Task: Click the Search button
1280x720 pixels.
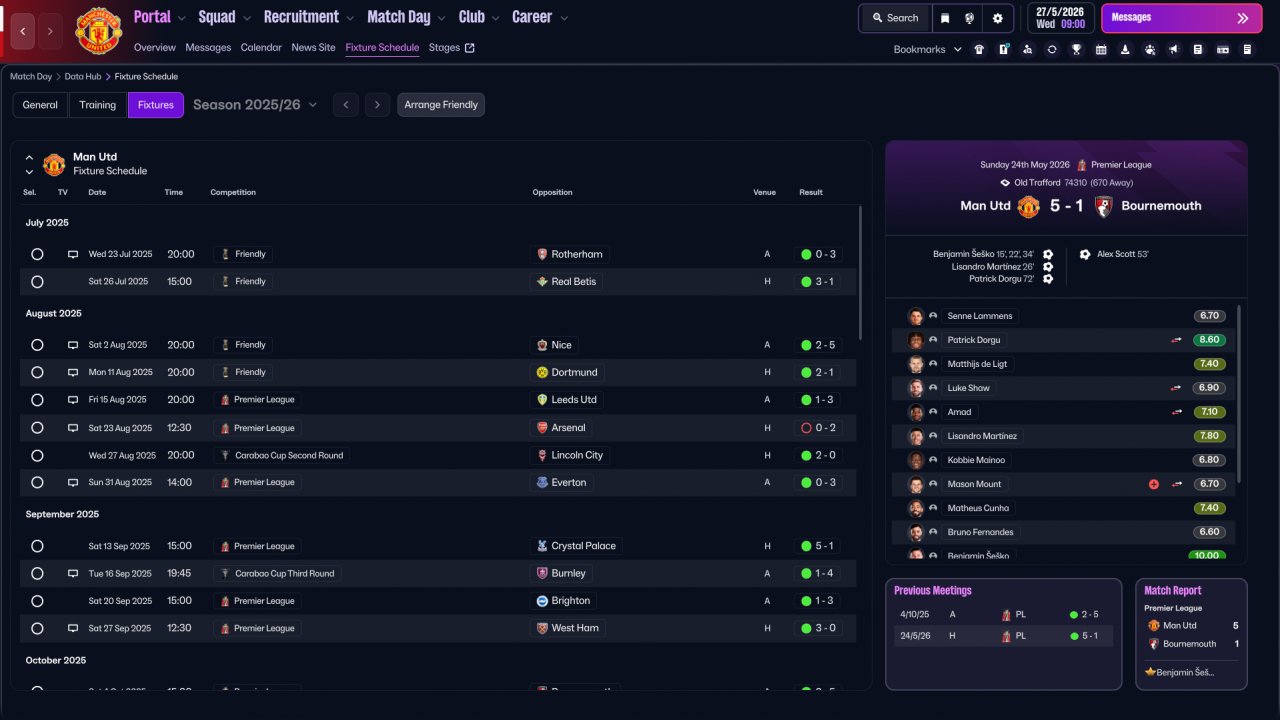Action: tap(894, 18)
